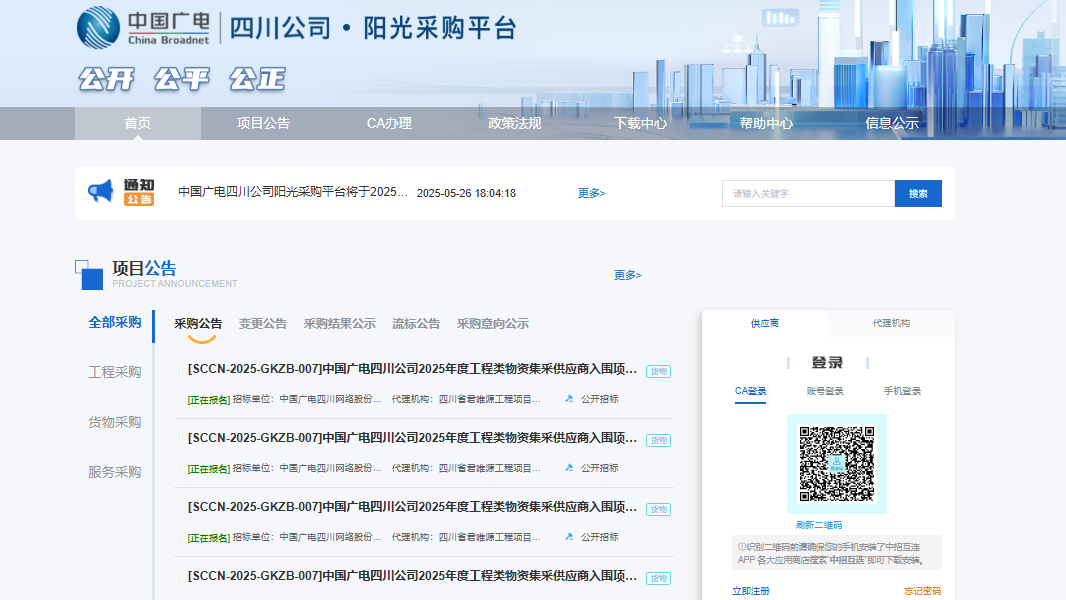The height and width of the screenshot is (600, 1066).
Task: Open the 信息公示 navigation item
Action: coord(892,123)
